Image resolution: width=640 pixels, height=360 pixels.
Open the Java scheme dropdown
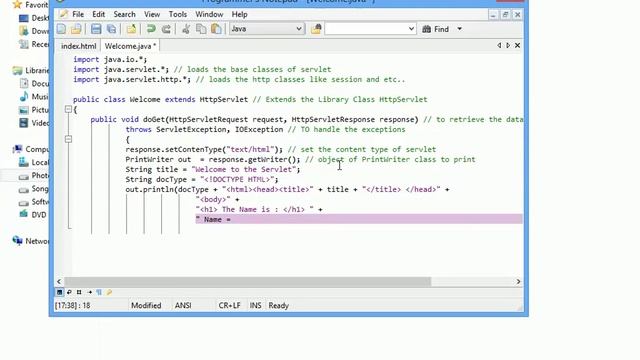(267, 29)
